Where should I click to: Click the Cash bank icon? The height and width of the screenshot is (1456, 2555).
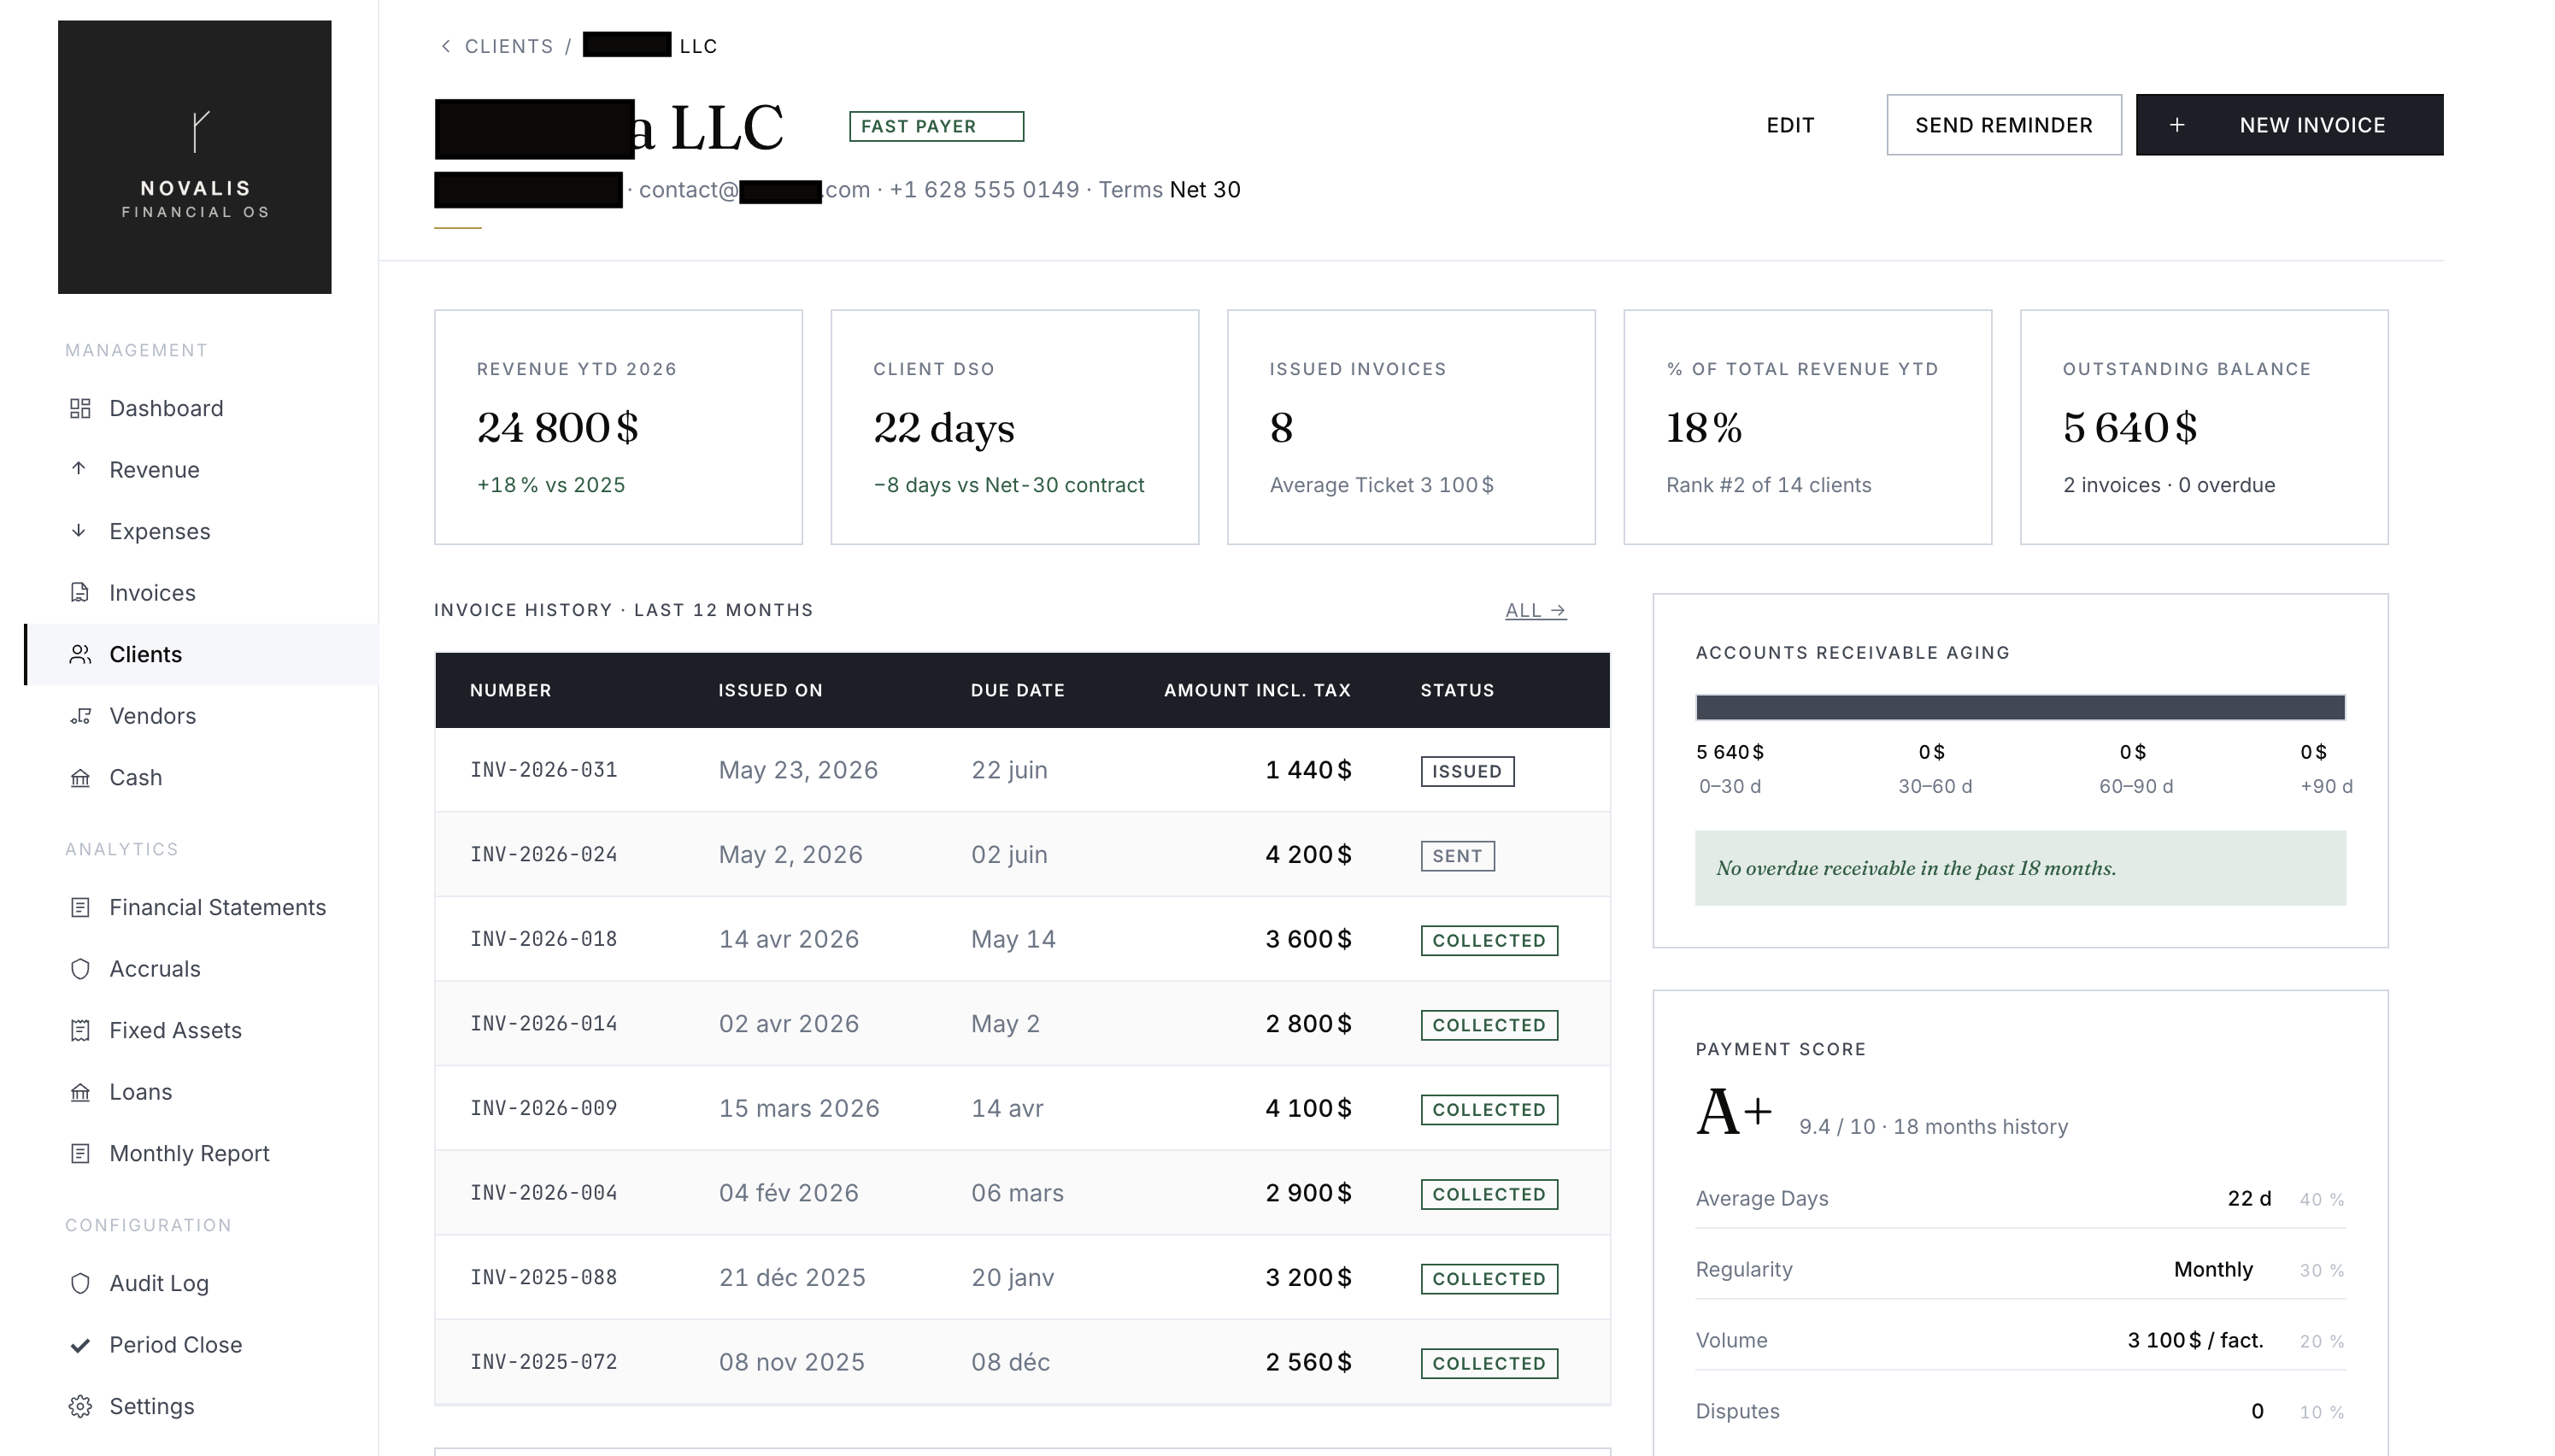80,777
